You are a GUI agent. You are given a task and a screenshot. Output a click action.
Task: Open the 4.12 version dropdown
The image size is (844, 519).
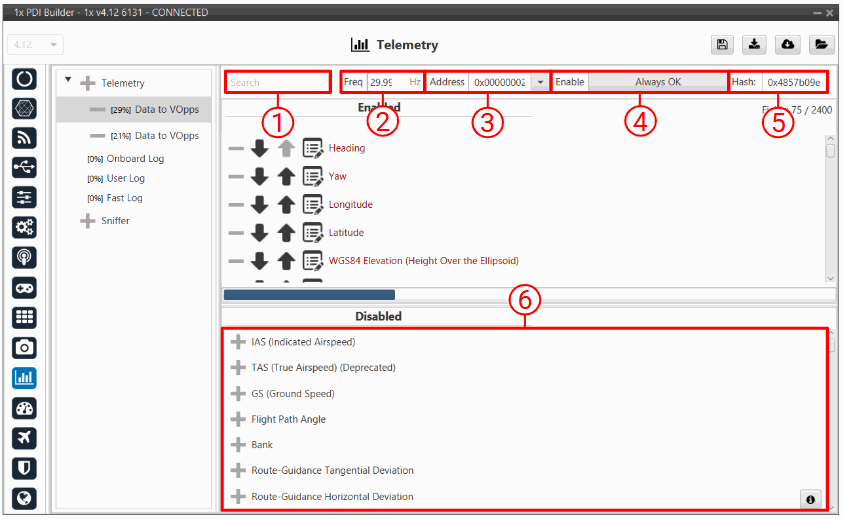35,45
